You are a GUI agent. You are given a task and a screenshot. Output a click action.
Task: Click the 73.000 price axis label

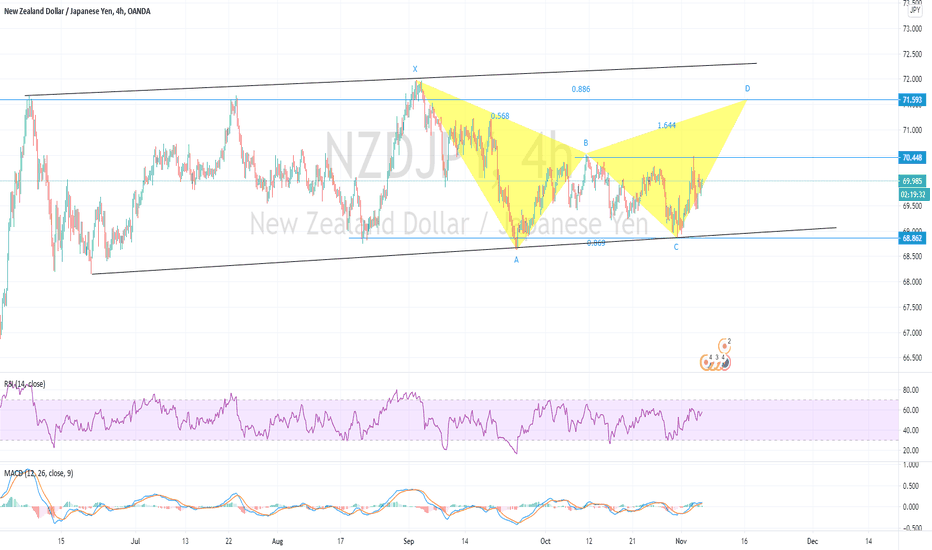pos(912,29)
